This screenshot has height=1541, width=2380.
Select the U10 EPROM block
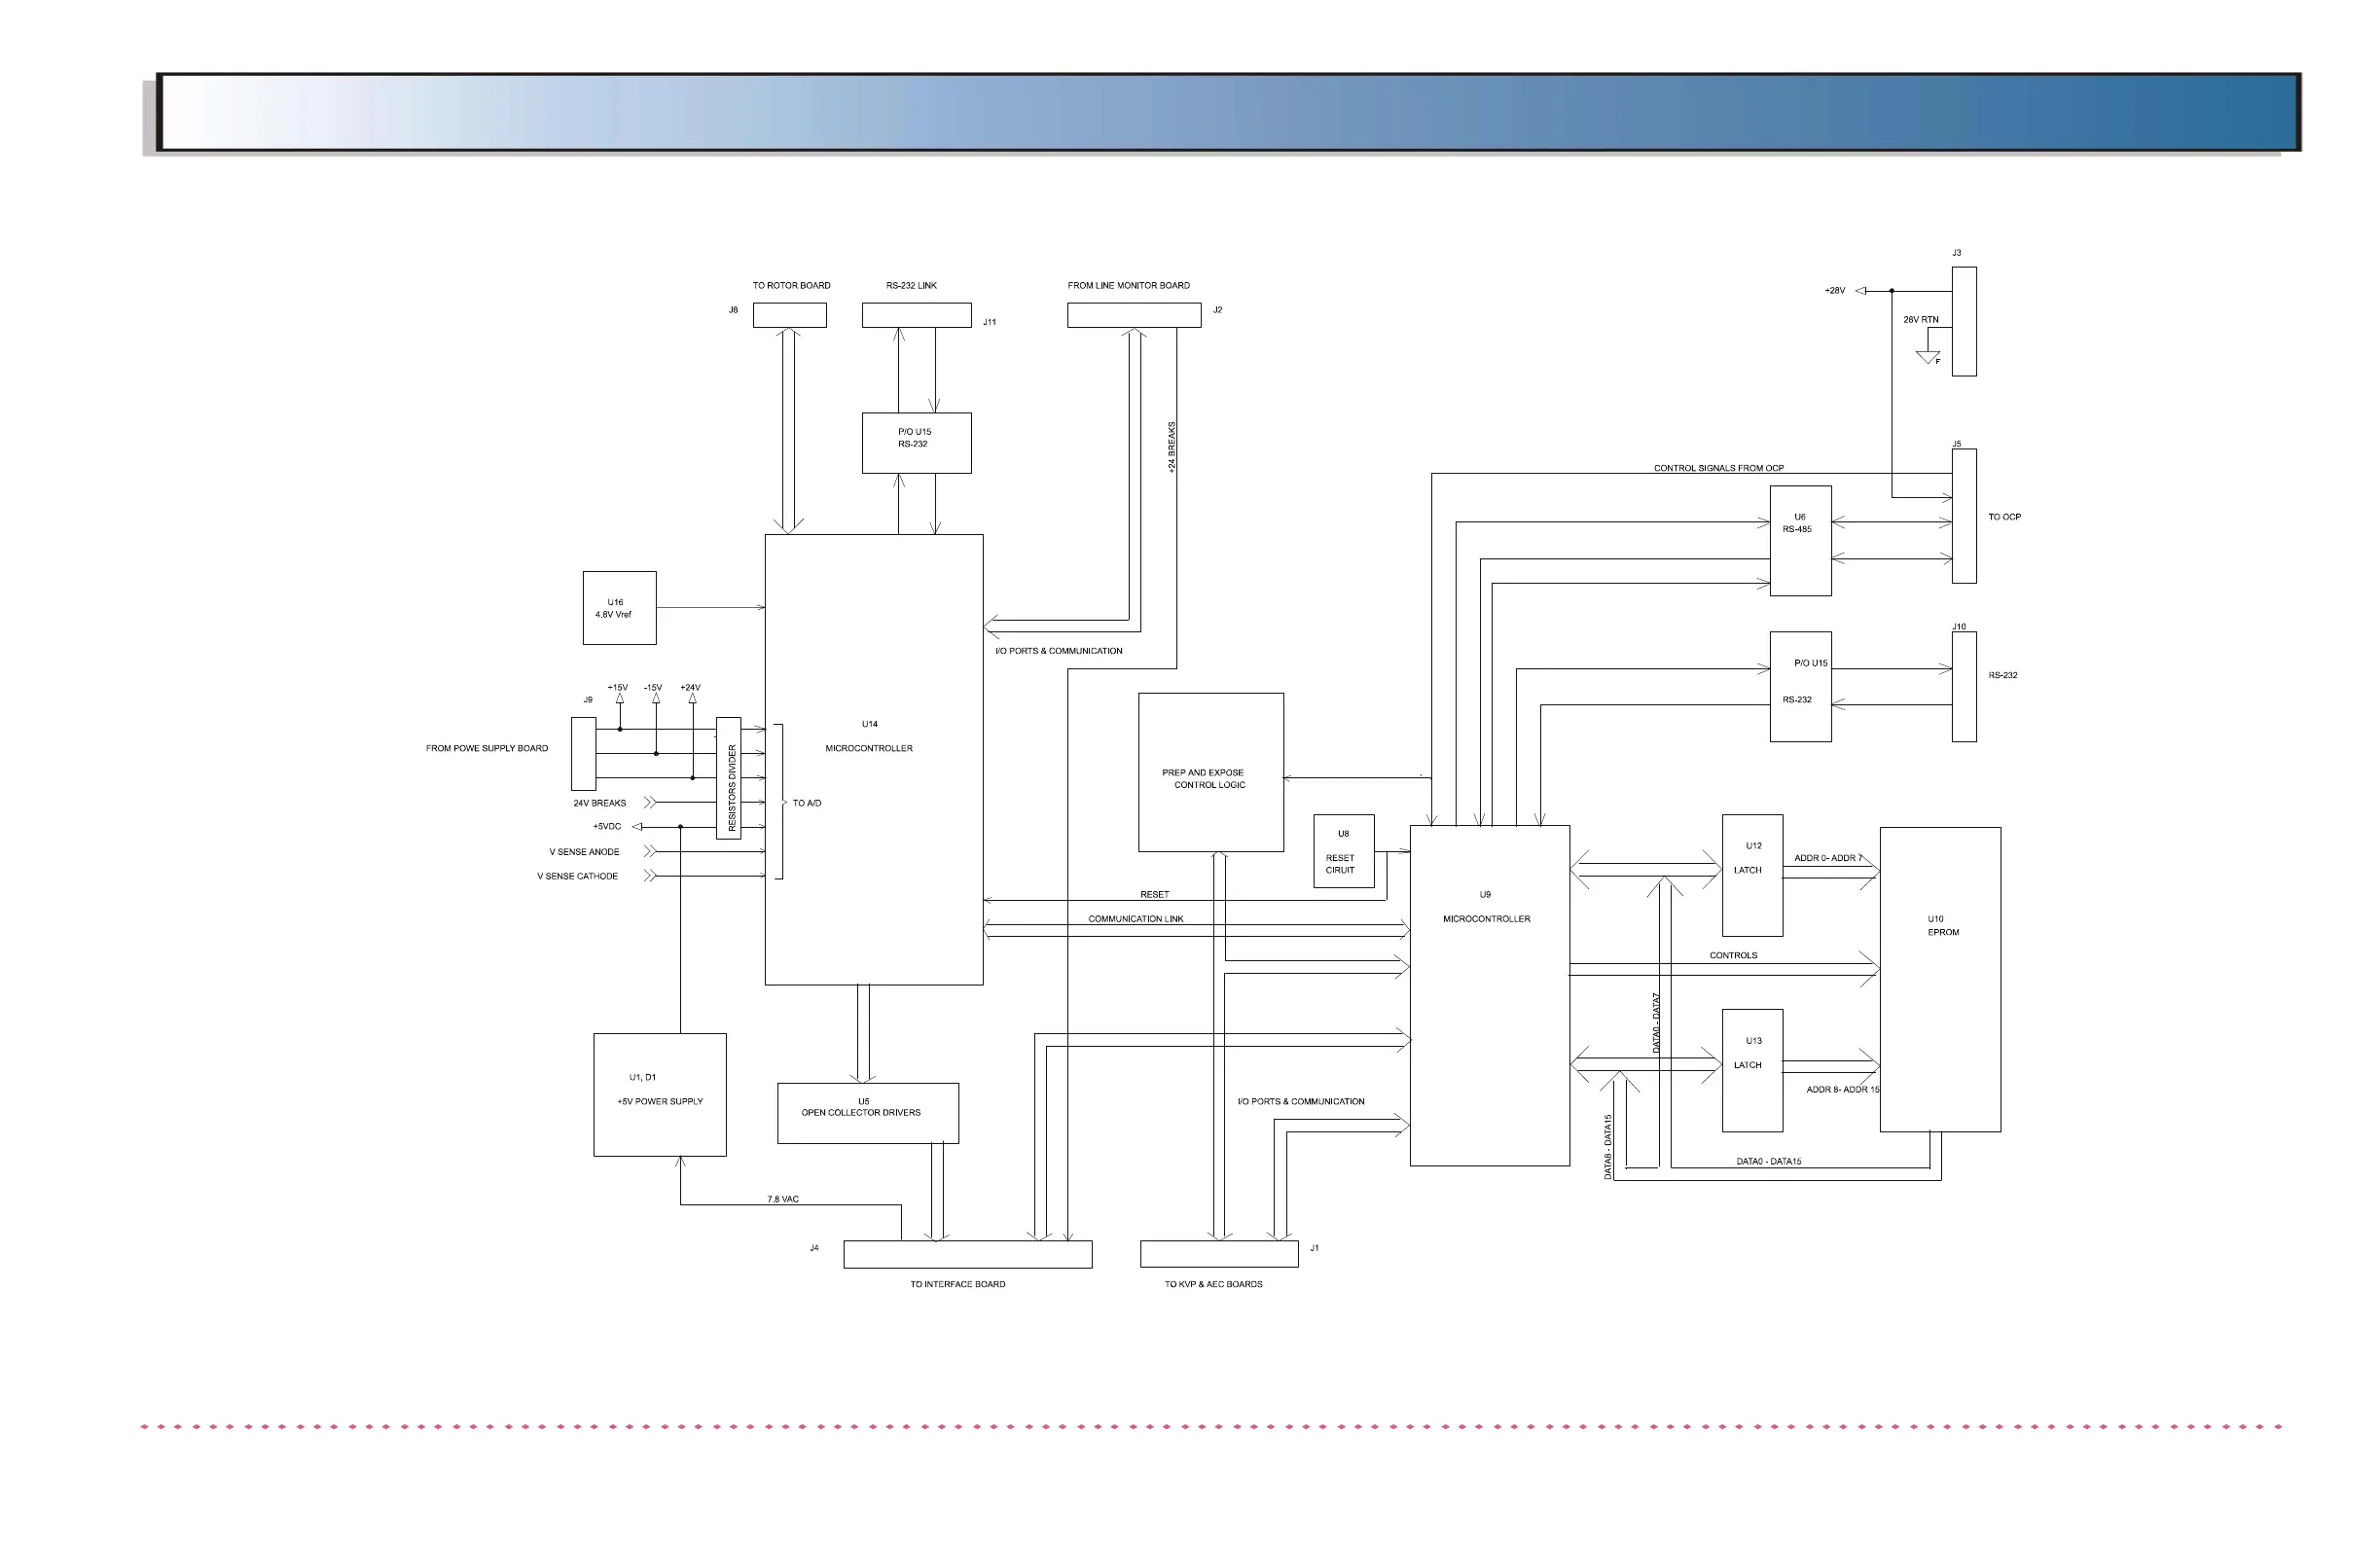point(1939,979)
